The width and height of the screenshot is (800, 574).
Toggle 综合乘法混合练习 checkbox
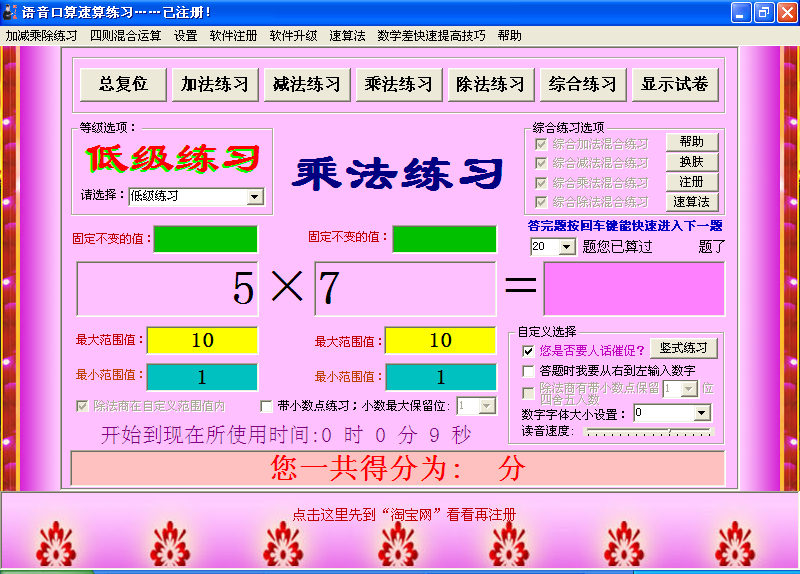pos(541,183)
